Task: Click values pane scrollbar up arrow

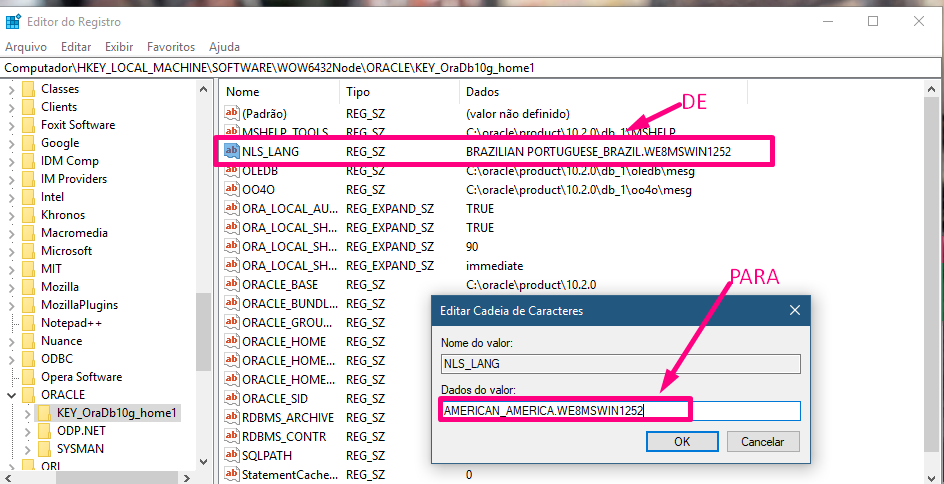Action: [x=930, y=89]
